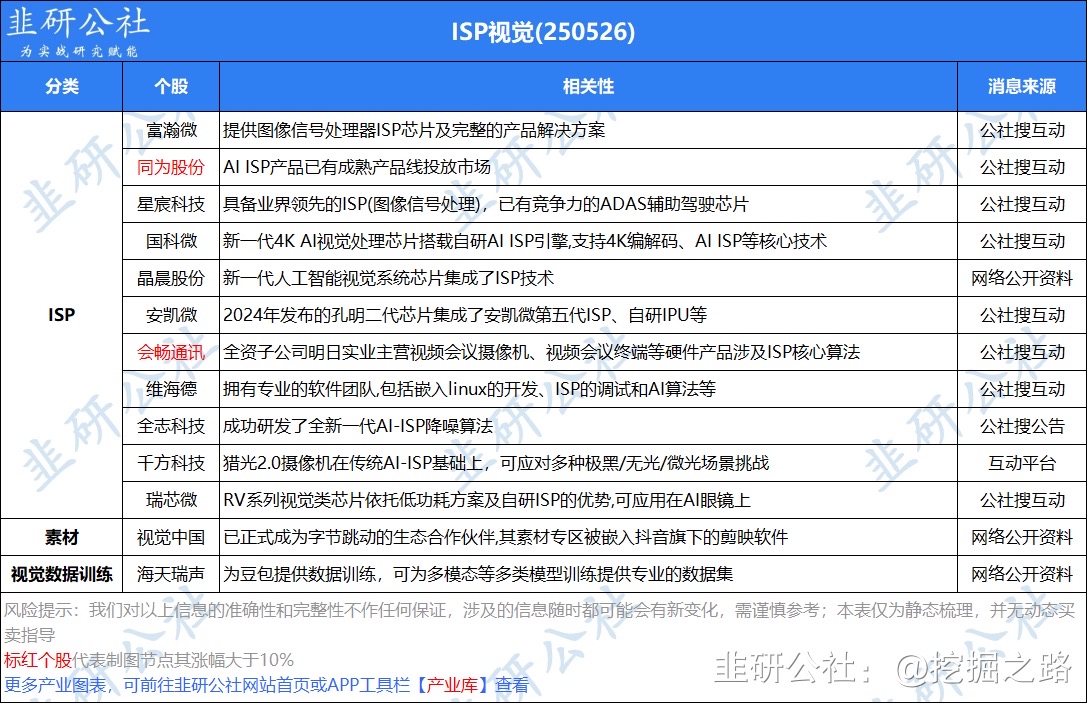Select stock 富瀚微
Image resolution: width=1087 pixels, height=703 pixels.
pyautogui.click(x=171, y=130)
